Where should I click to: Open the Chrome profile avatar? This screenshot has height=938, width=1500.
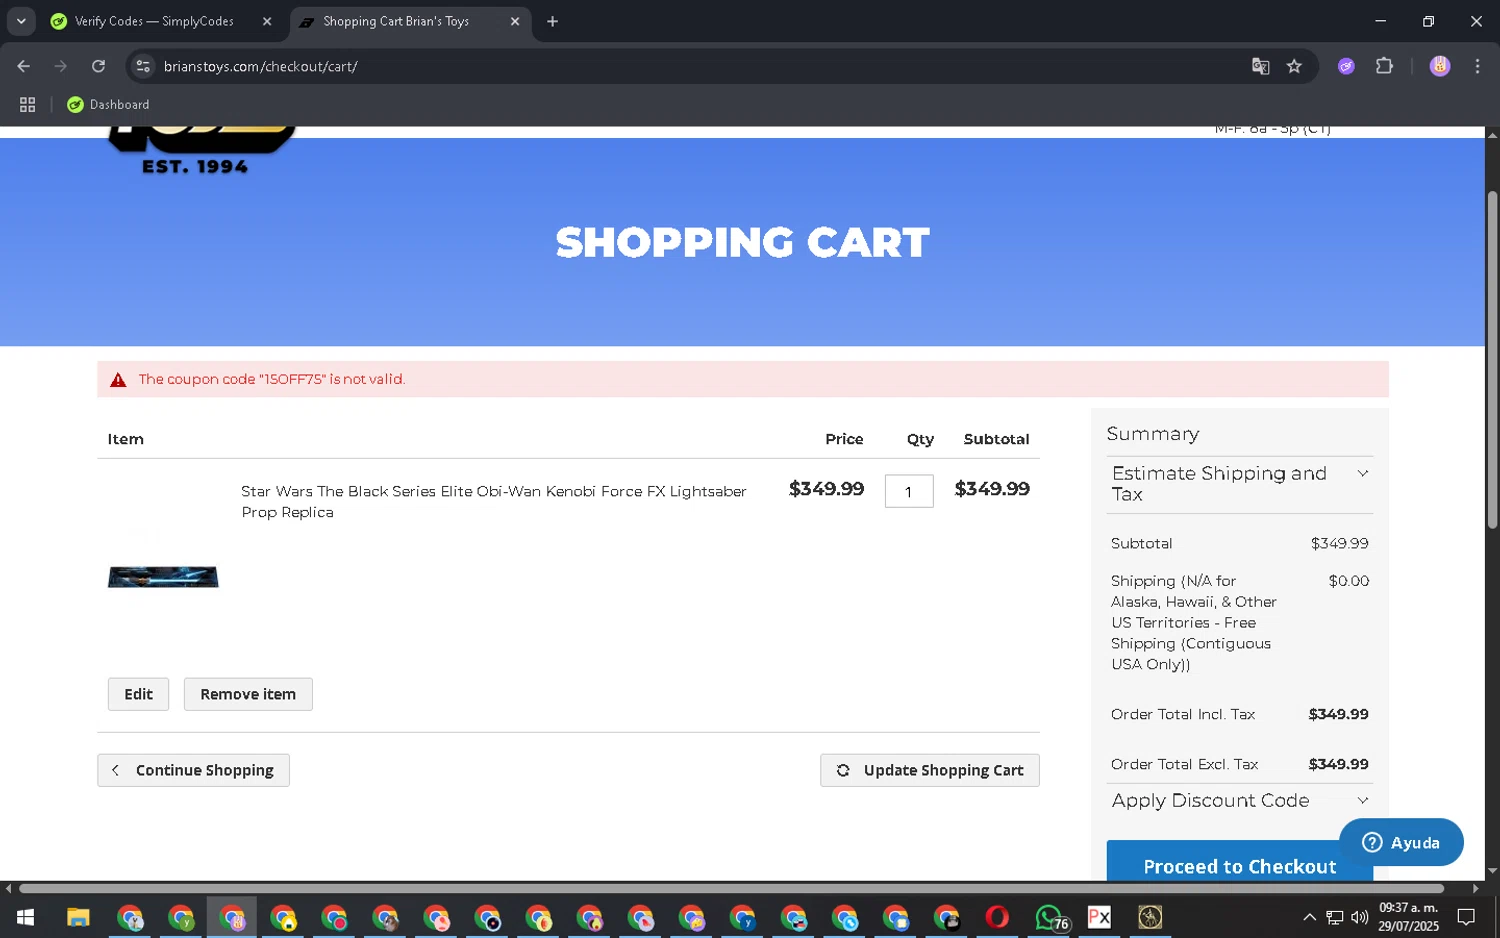(1440, 66)
